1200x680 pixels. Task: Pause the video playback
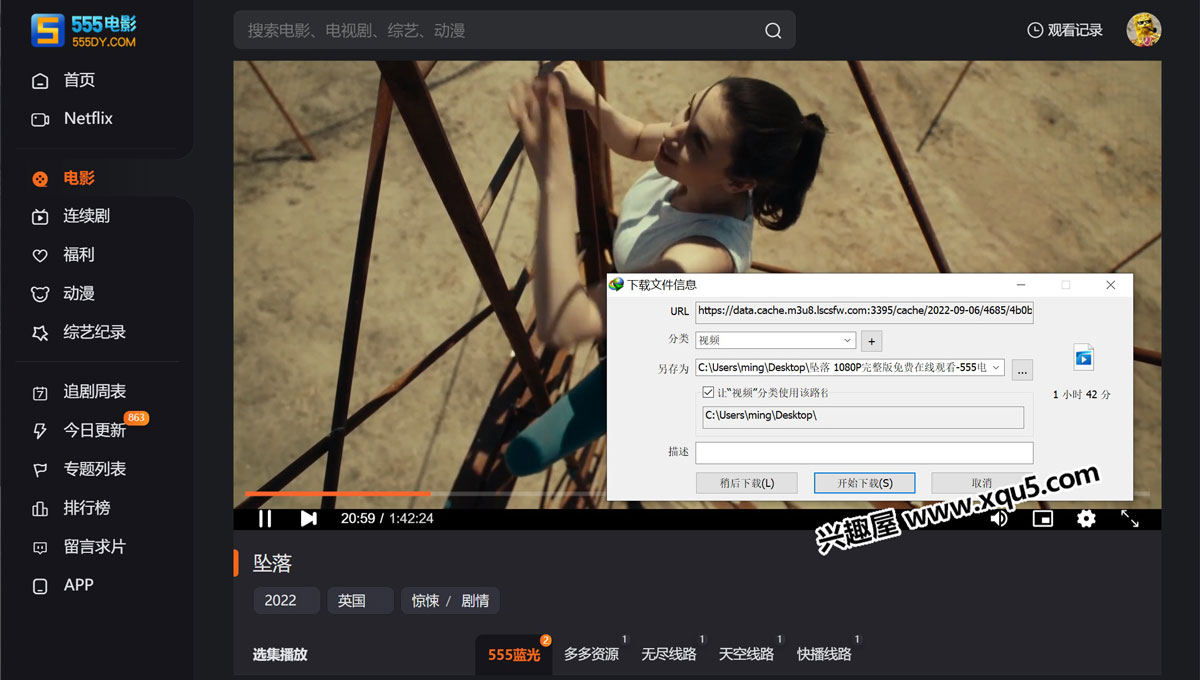pyautogui.click(x=265, y=518)
